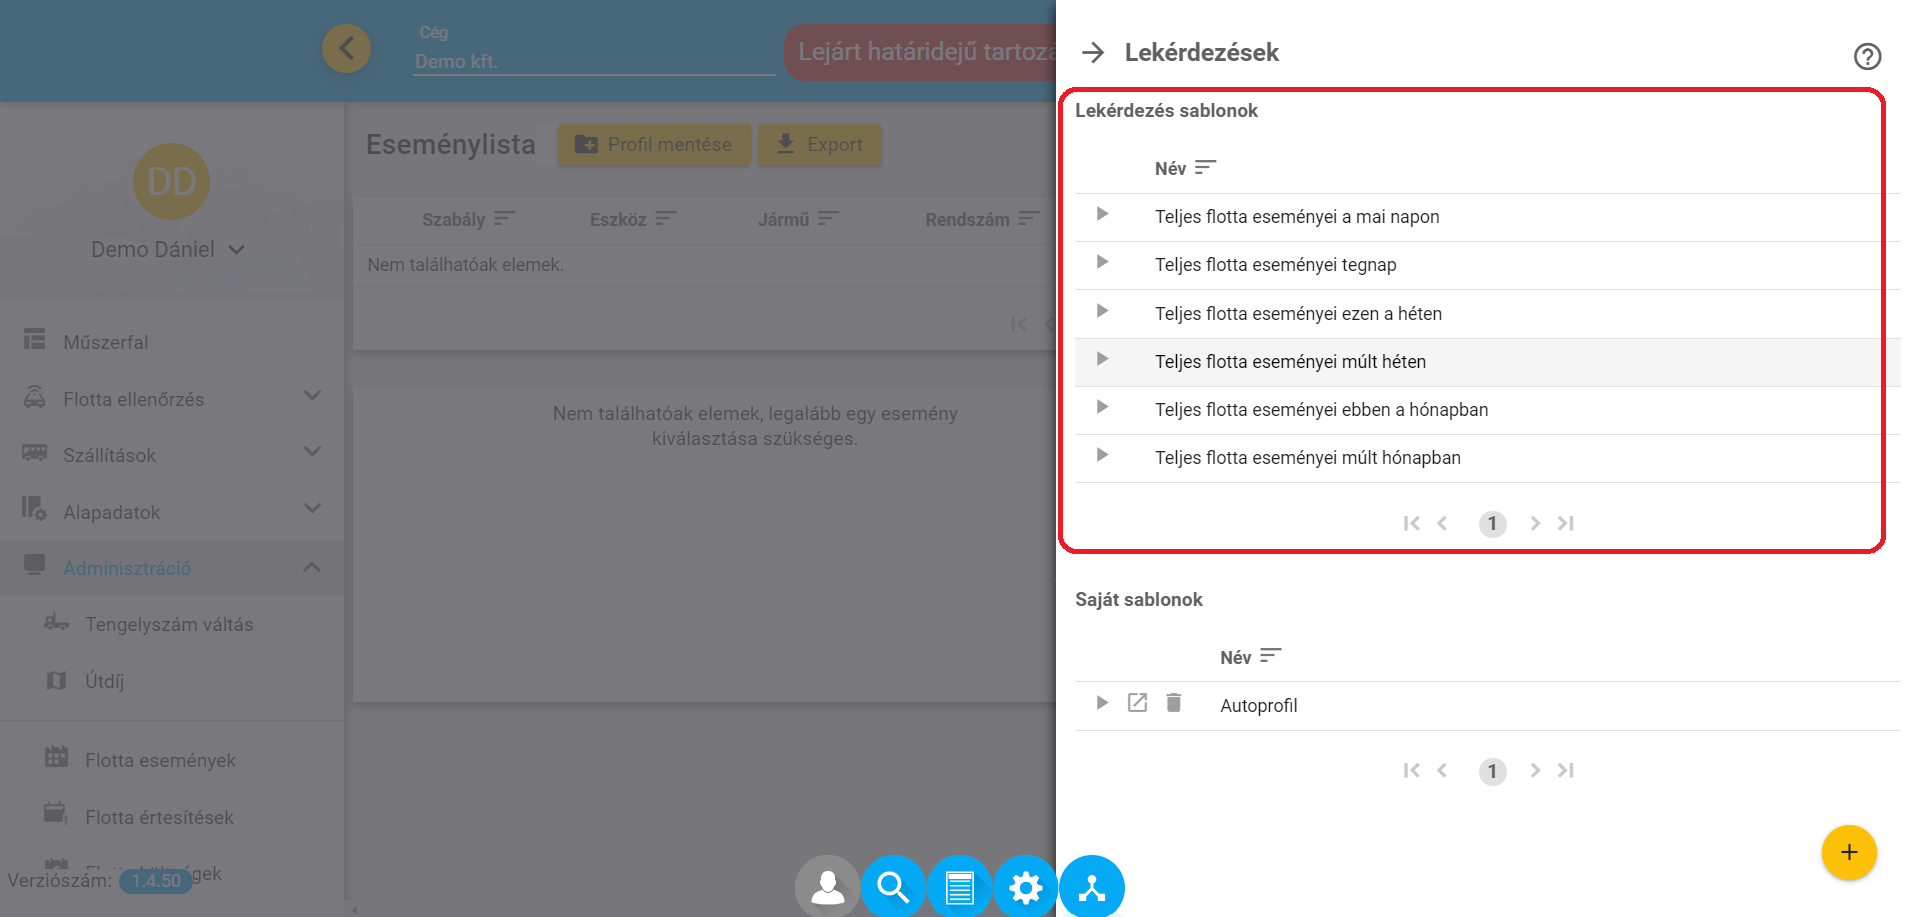Click the yellow add template button
The width and height of the screenshot is (1917, 917).
click(x=1848, y=852)
